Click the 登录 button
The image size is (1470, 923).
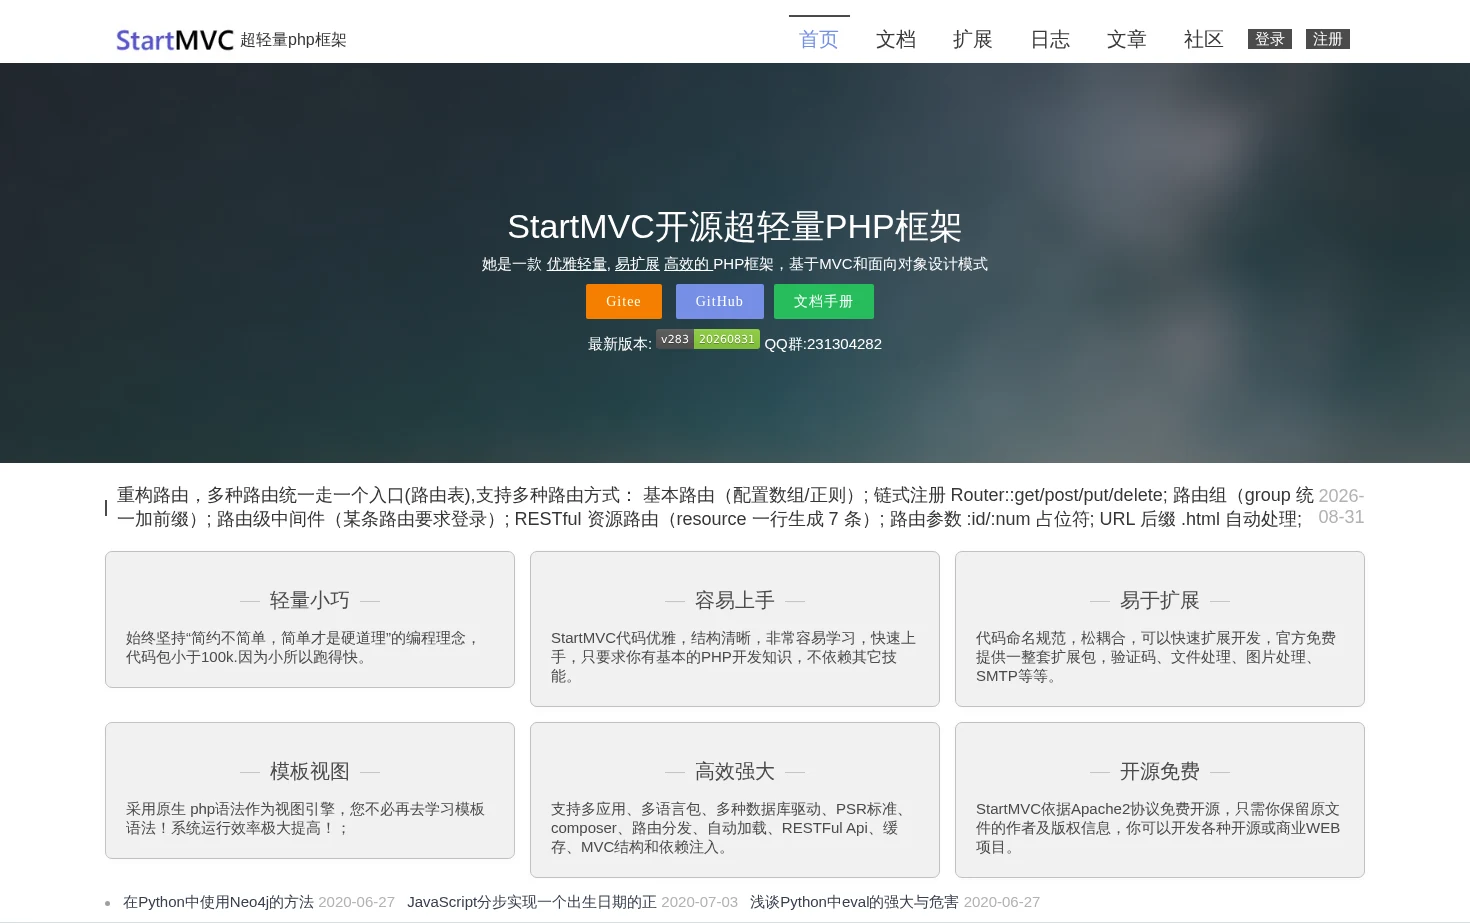1270,39
